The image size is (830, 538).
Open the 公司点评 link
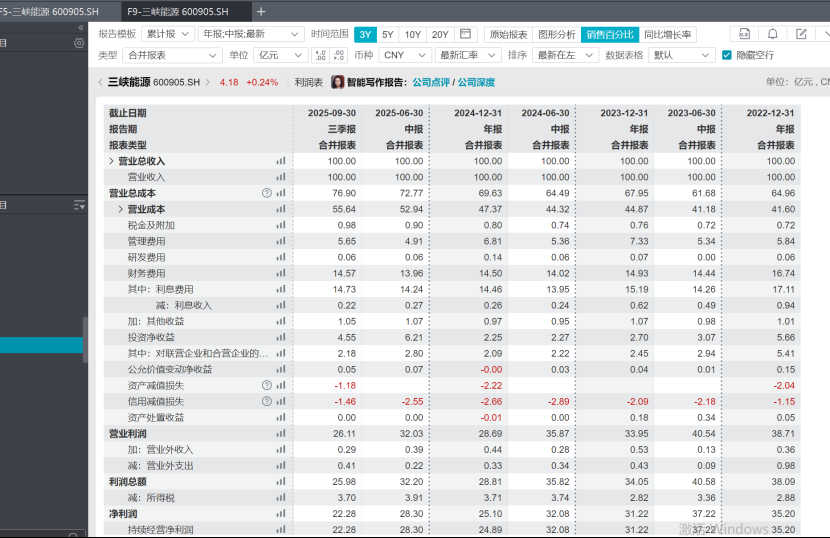430,82
